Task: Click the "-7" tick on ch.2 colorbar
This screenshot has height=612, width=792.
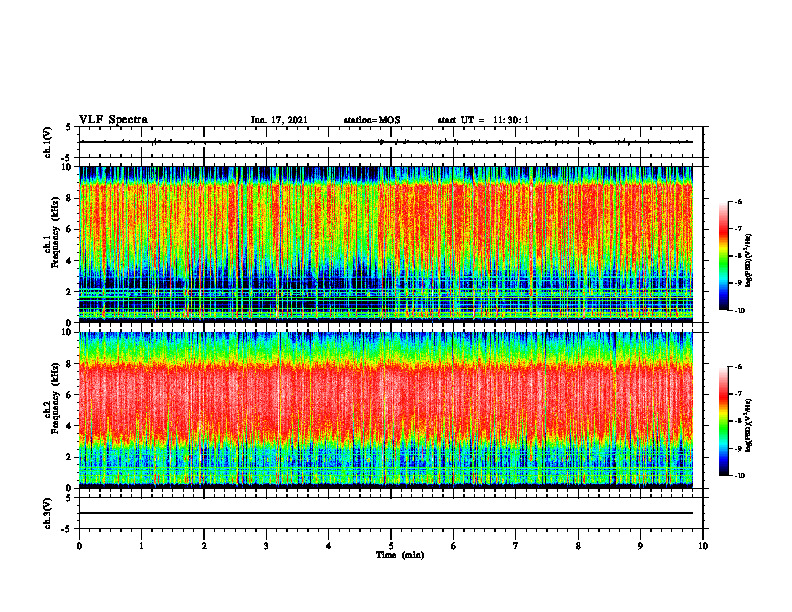Action: pos(738,394)
